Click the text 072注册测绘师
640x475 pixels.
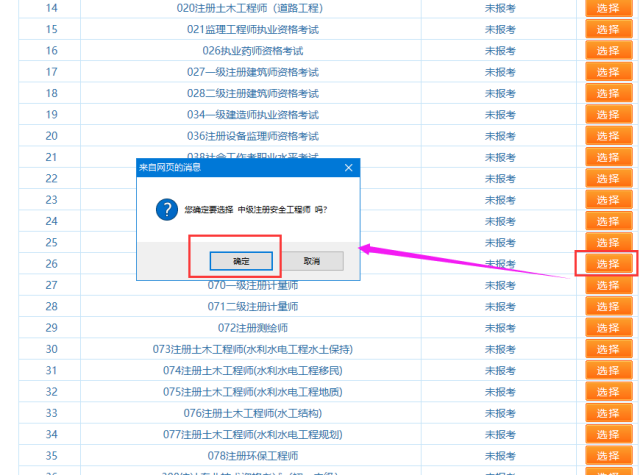click(x=253, y=328)
